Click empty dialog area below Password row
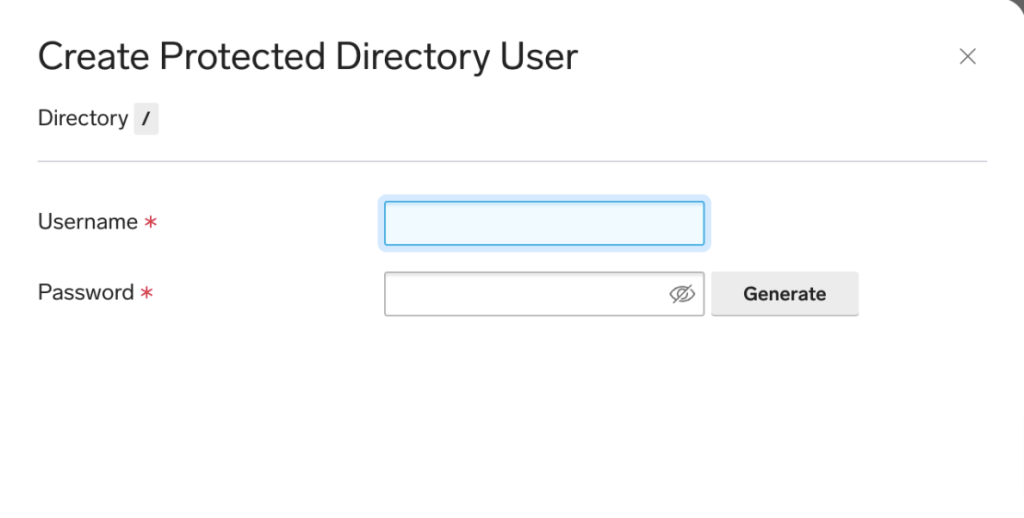This screenshot has width=1024, height=518. pos(512,420)
